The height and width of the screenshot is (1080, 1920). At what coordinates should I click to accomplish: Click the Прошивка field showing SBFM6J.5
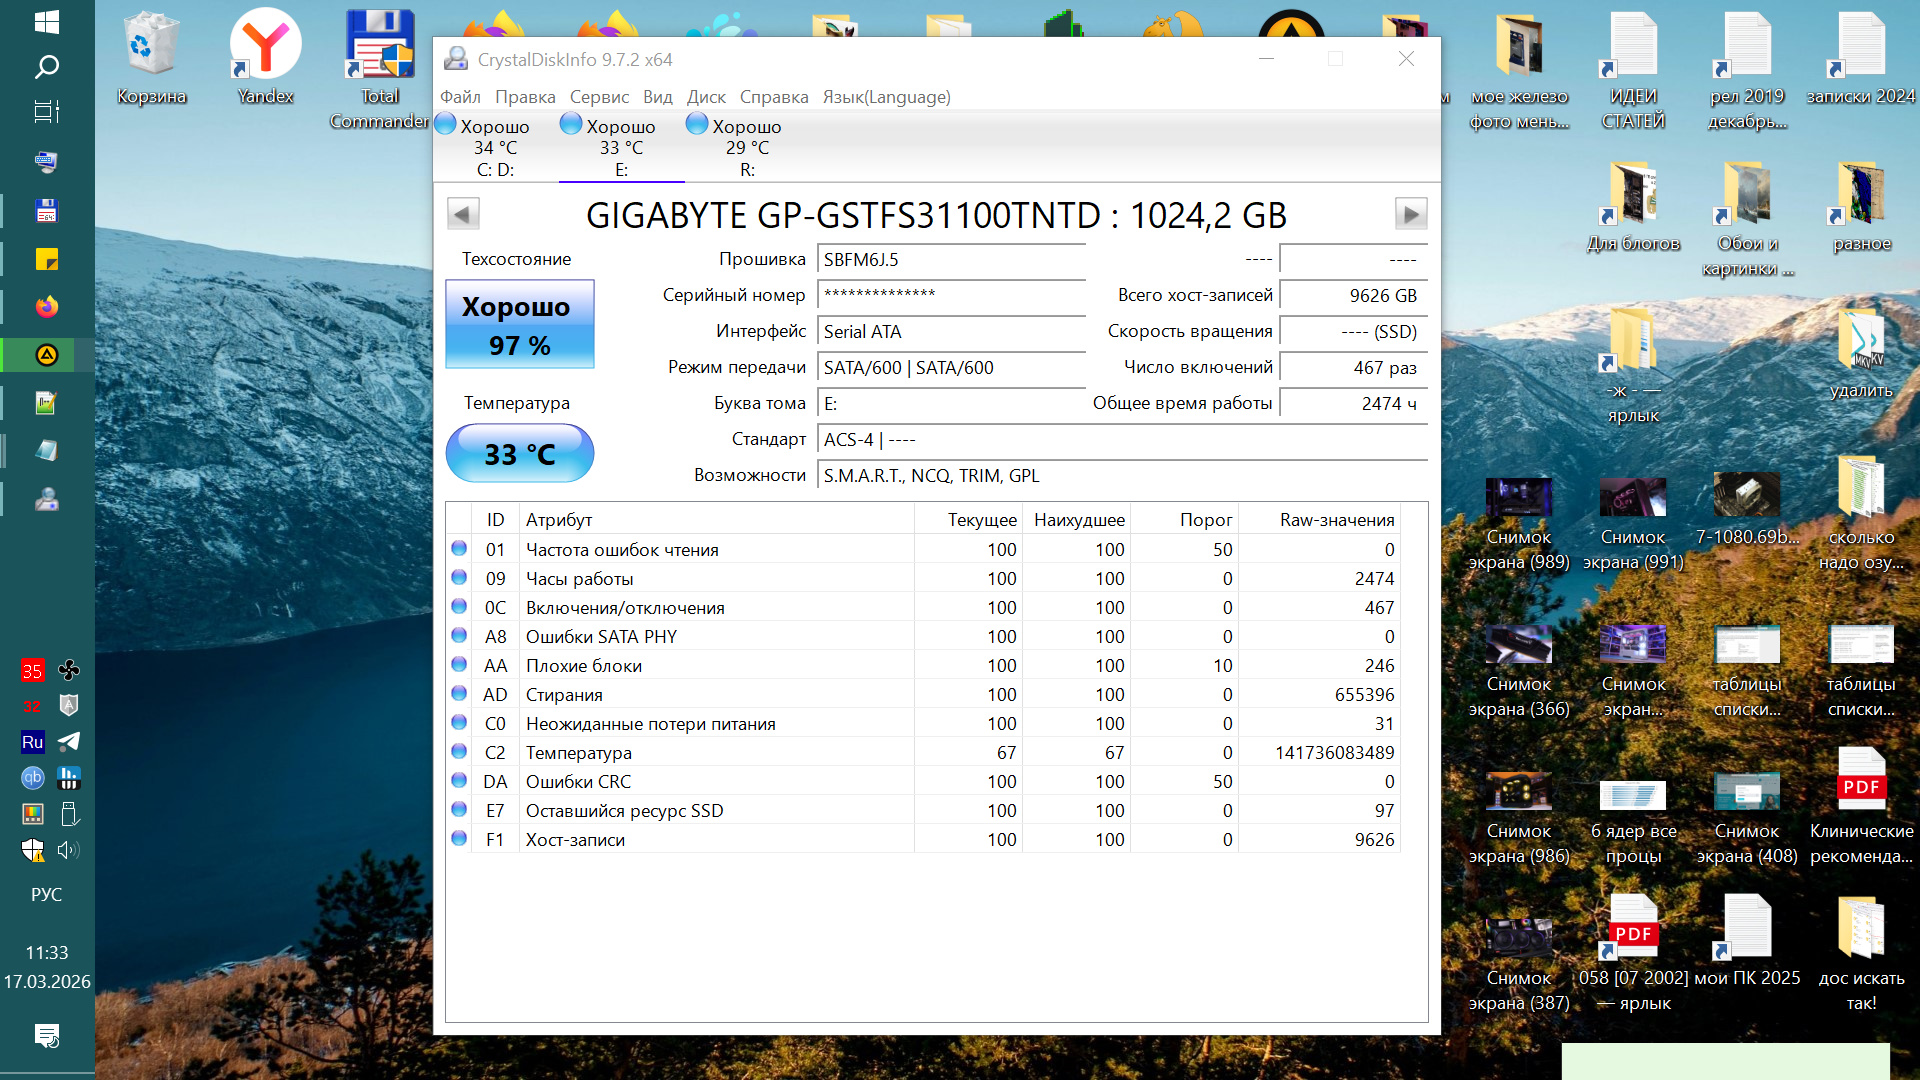tap(950, 260)
